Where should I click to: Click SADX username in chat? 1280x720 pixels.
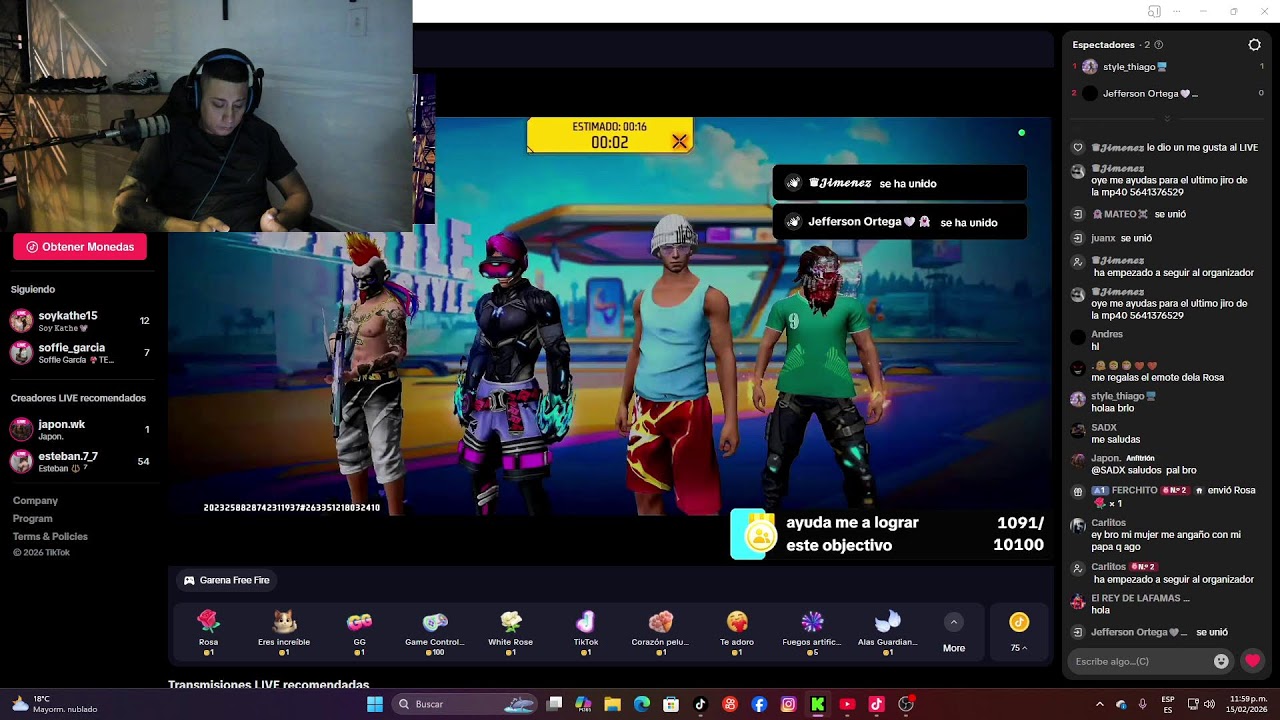click(1104, 428)
